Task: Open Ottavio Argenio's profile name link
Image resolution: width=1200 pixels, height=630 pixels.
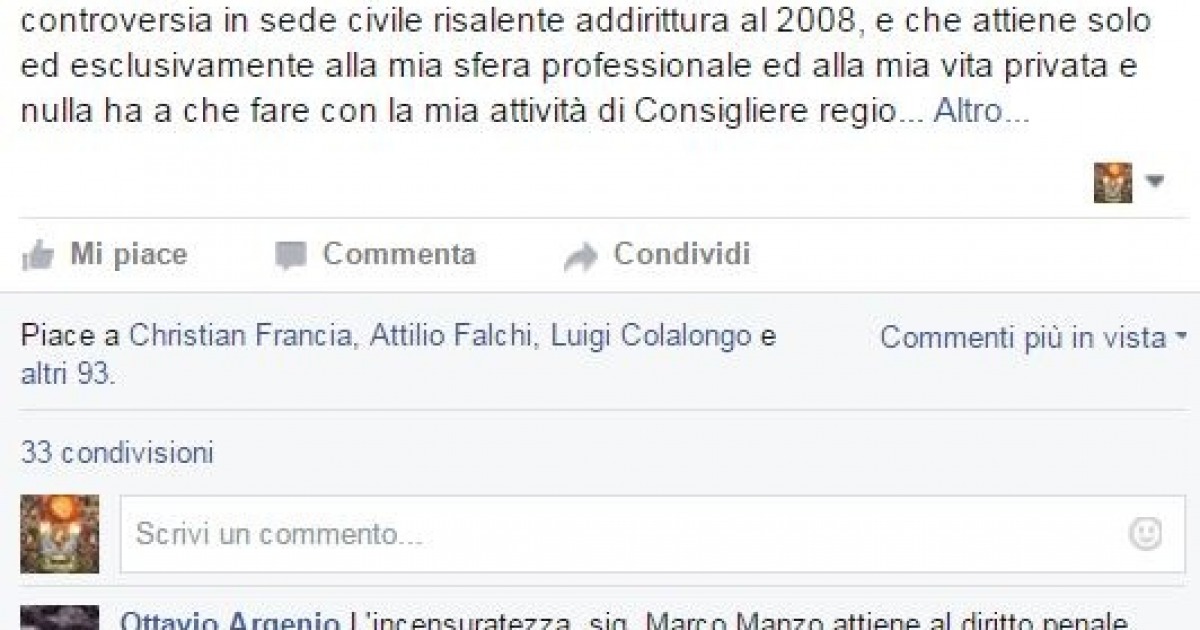Action: (x=230, y=621)
